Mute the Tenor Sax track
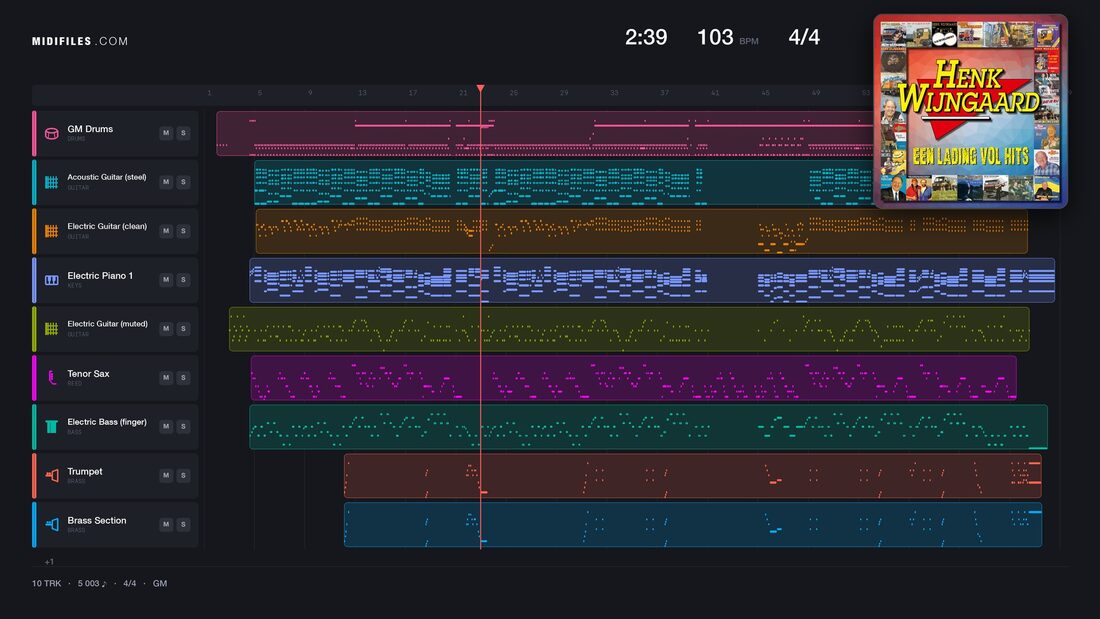 click(166, 378)
